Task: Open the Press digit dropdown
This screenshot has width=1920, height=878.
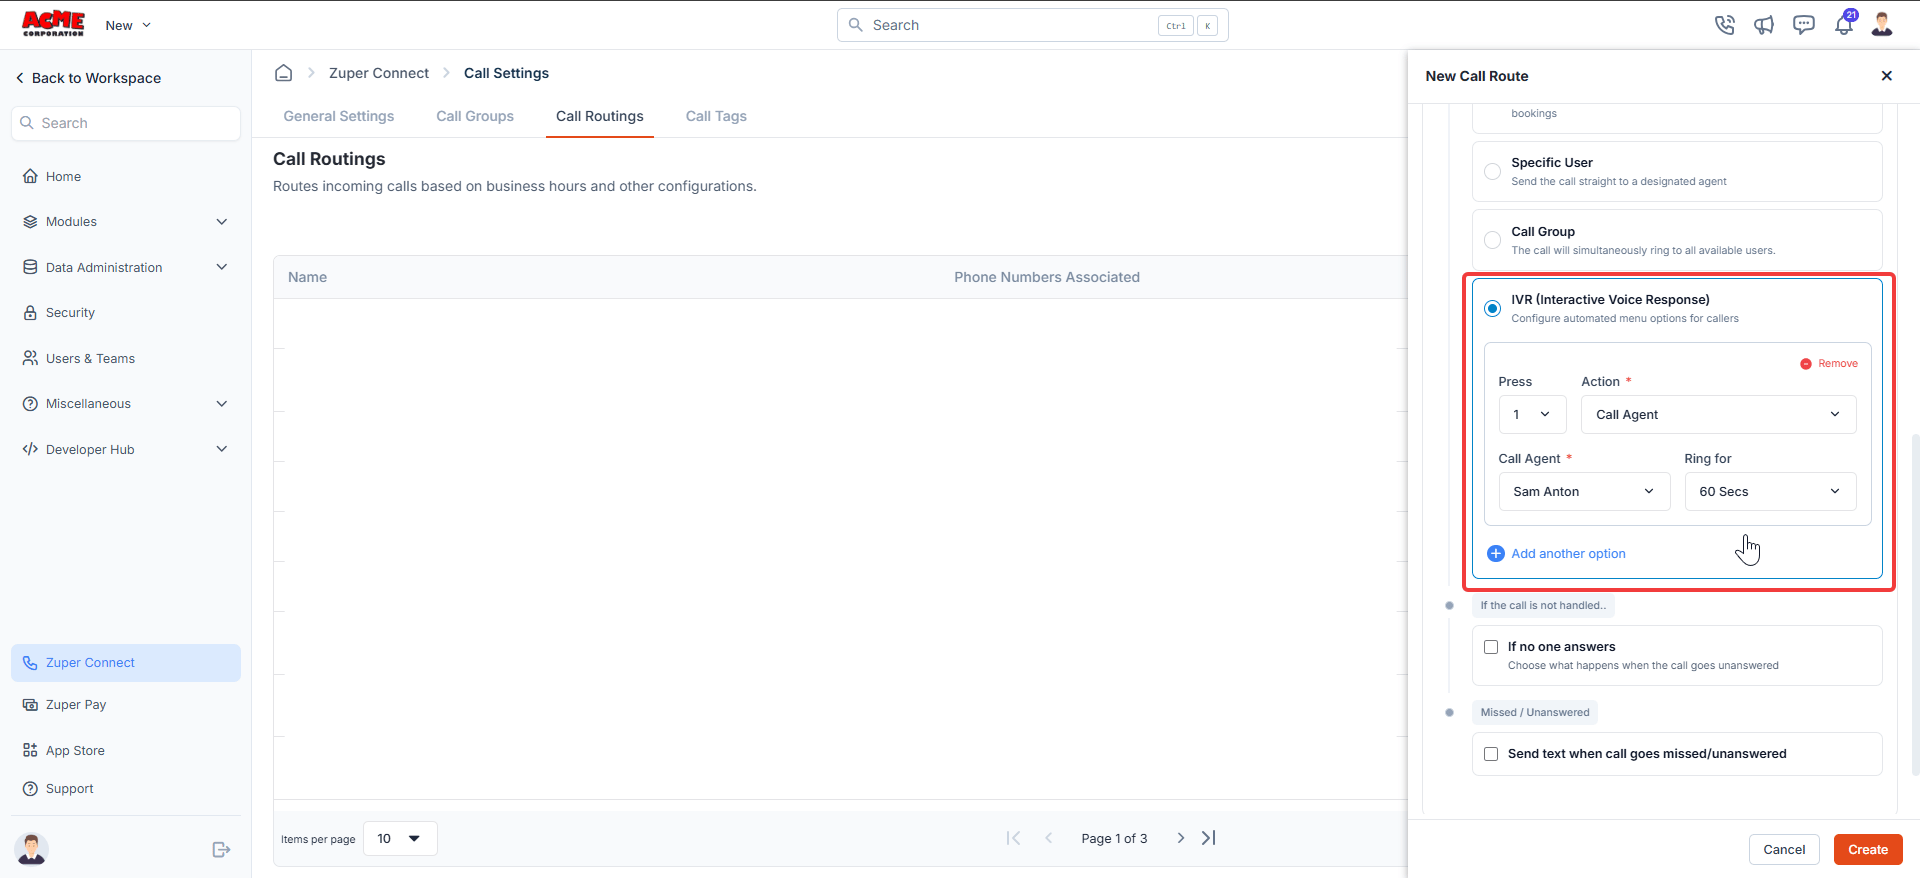Action: [x=1532, y=415]
